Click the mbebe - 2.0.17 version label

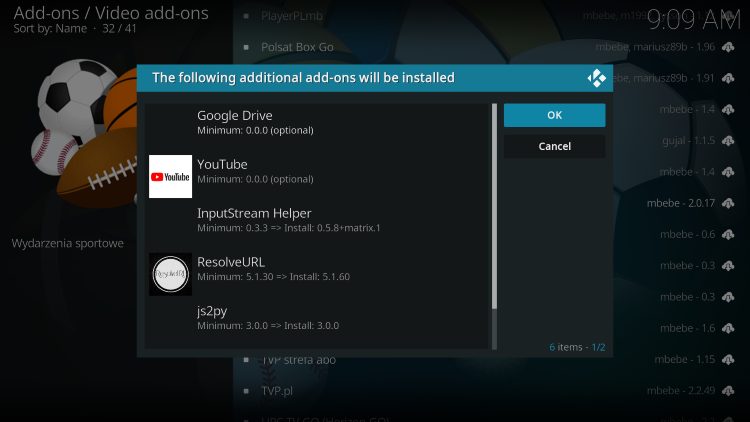coord(681,203)
